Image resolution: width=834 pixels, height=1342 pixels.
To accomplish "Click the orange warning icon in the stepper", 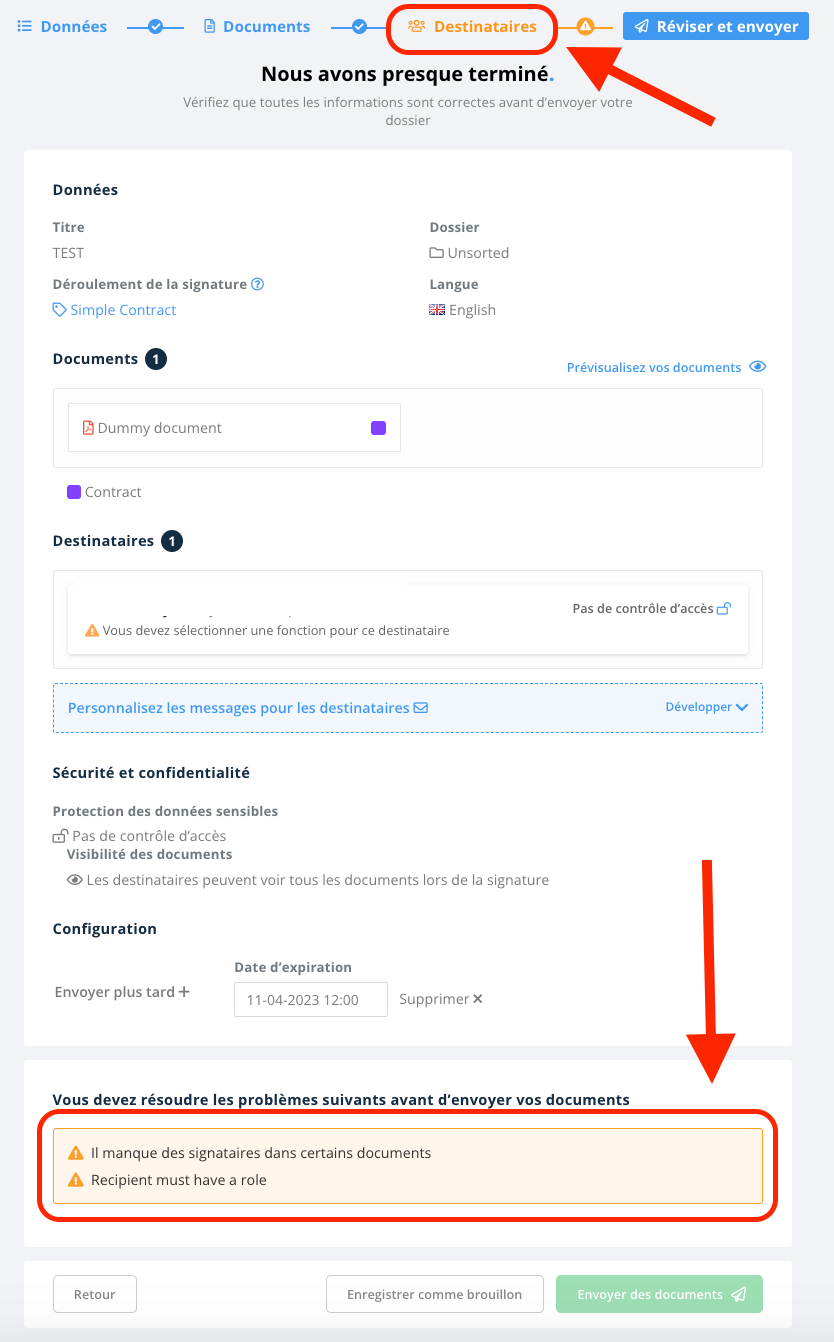I will [586, 27].
